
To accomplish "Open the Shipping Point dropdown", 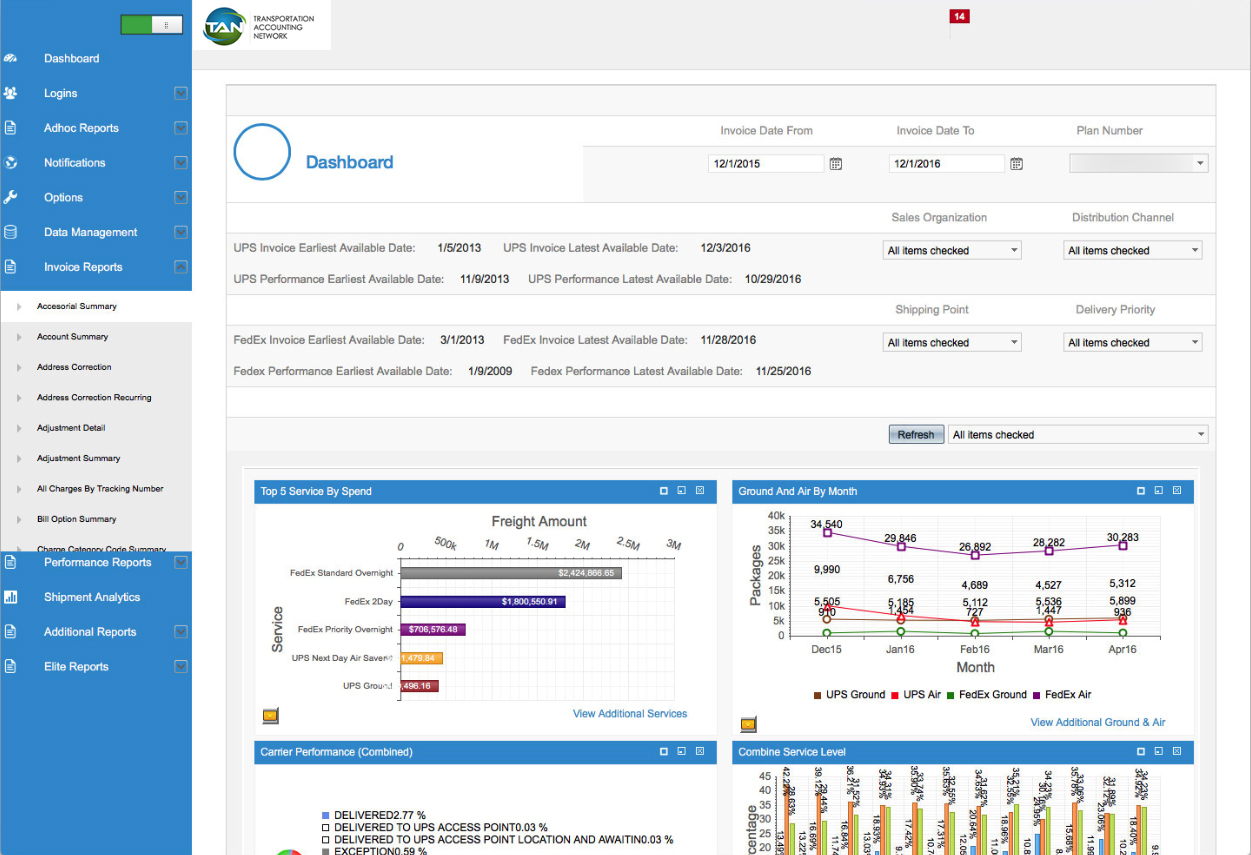I will point(952,343).
